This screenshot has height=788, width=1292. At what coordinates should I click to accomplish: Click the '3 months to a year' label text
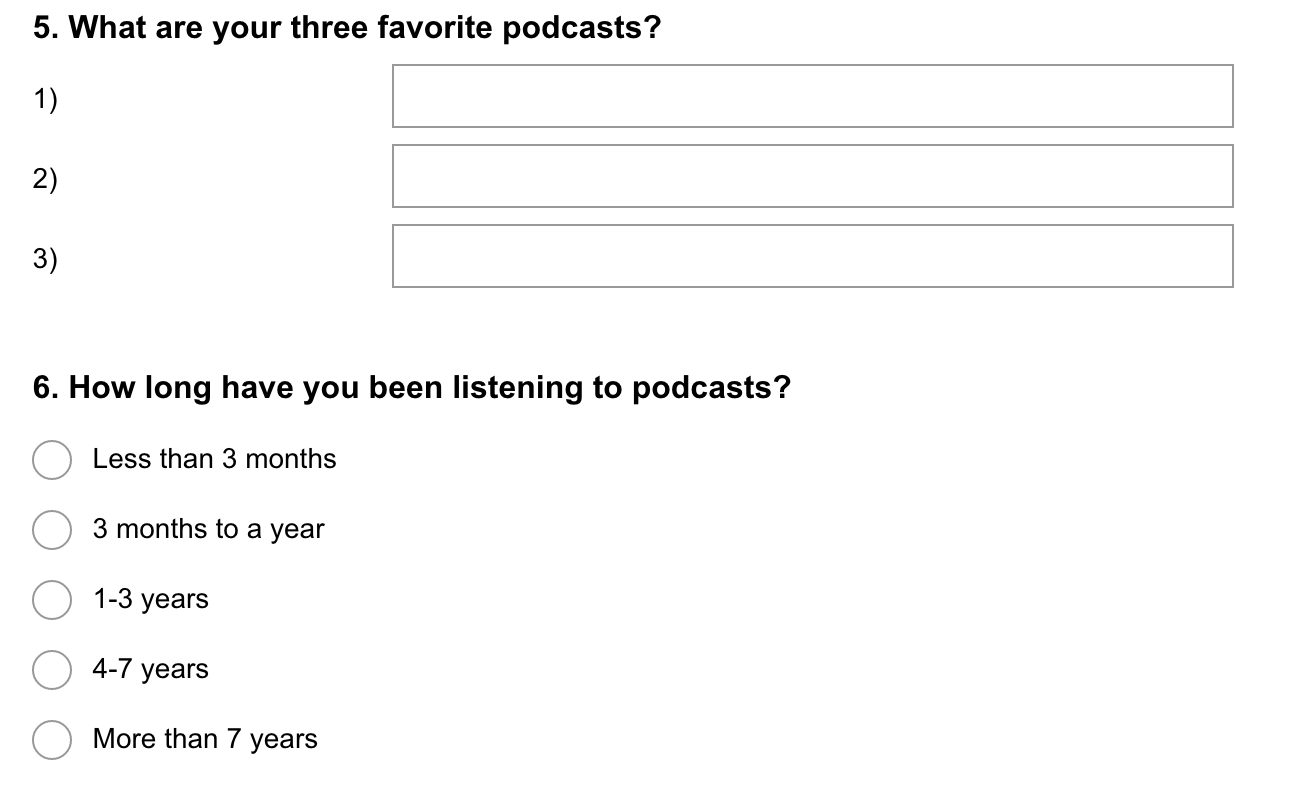pyautogui.click(x=209, y=529)
